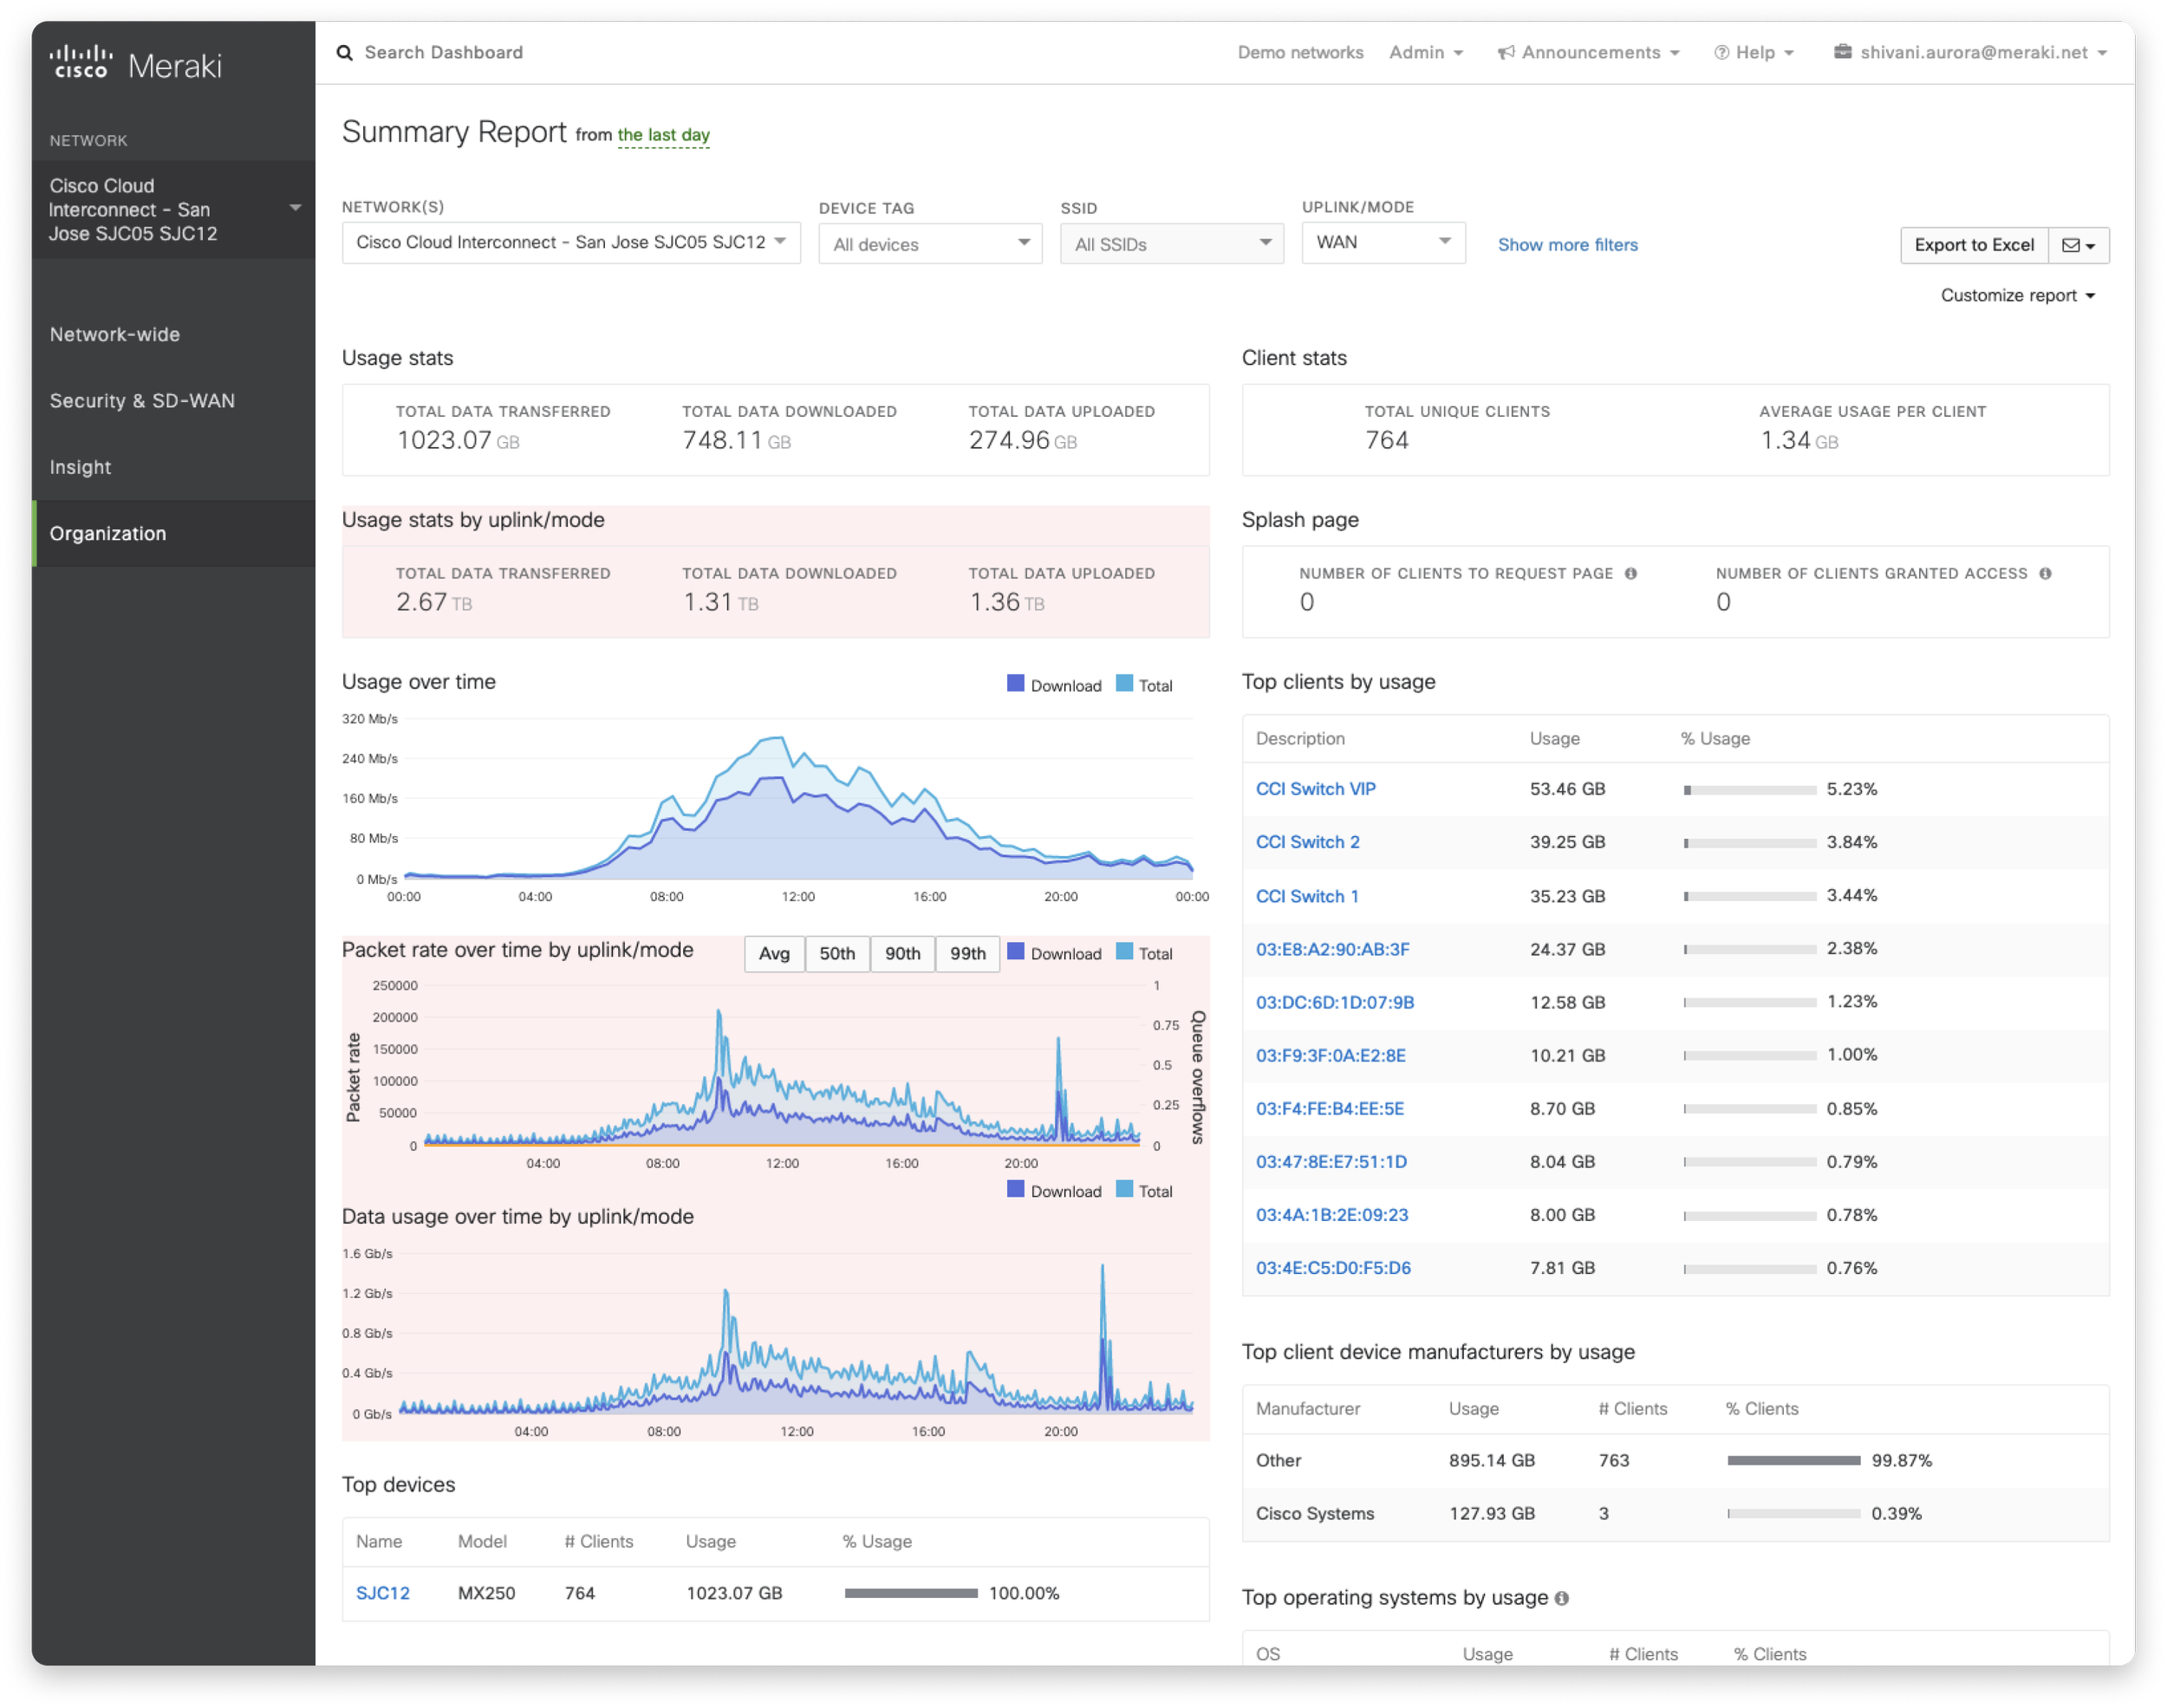Click the search magnifier icon
This screenshot has height=1708, width=2167.
(345, 53)
